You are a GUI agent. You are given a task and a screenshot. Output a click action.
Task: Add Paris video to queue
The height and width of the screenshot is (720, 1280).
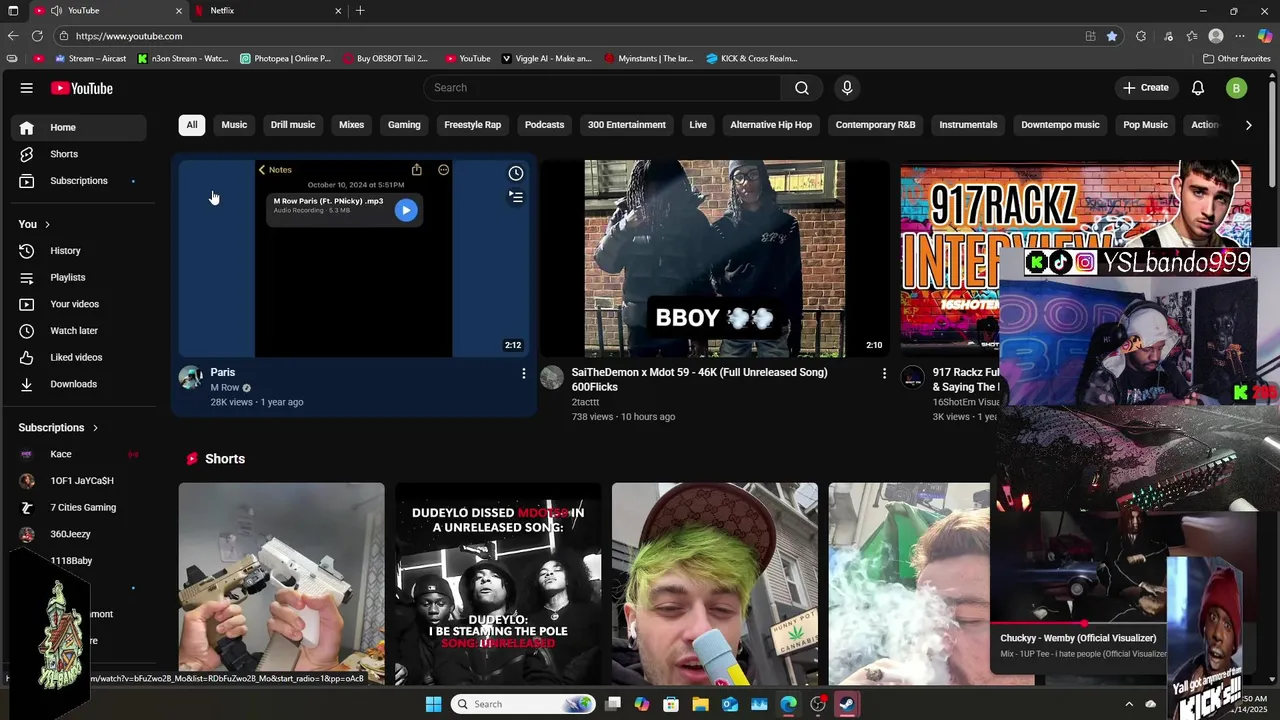coord(516,197)
